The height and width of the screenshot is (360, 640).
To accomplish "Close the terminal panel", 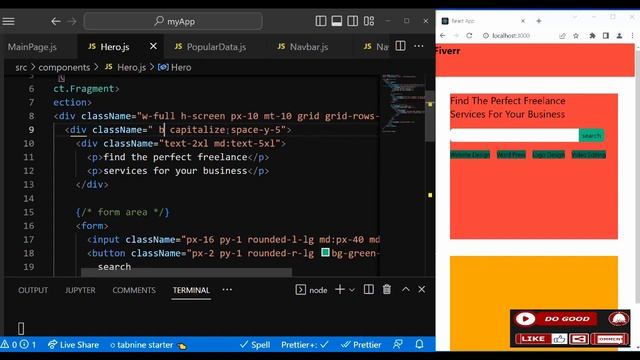I will (422, 289).
